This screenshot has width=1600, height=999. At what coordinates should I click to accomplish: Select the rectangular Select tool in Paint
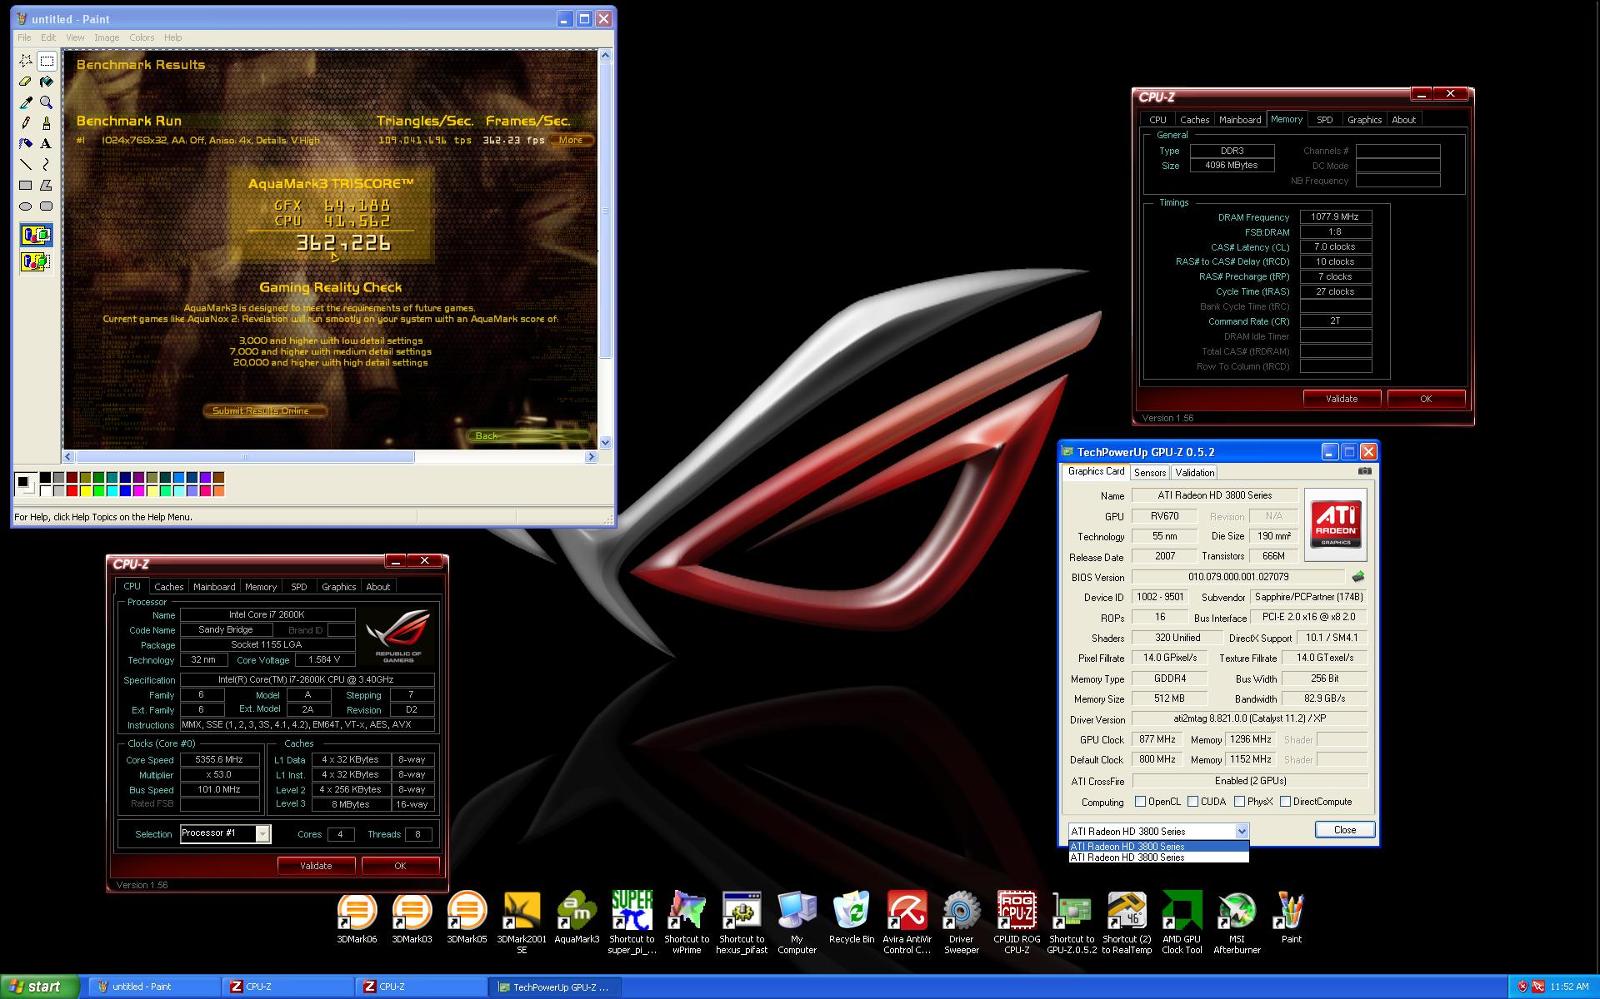coord(46,61)
